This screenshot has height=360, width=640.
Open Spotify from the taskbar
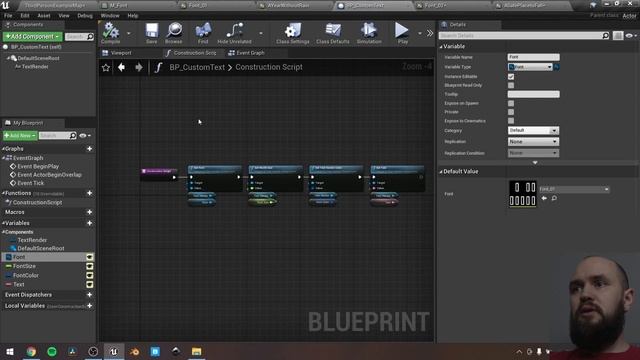coord(52,351)
